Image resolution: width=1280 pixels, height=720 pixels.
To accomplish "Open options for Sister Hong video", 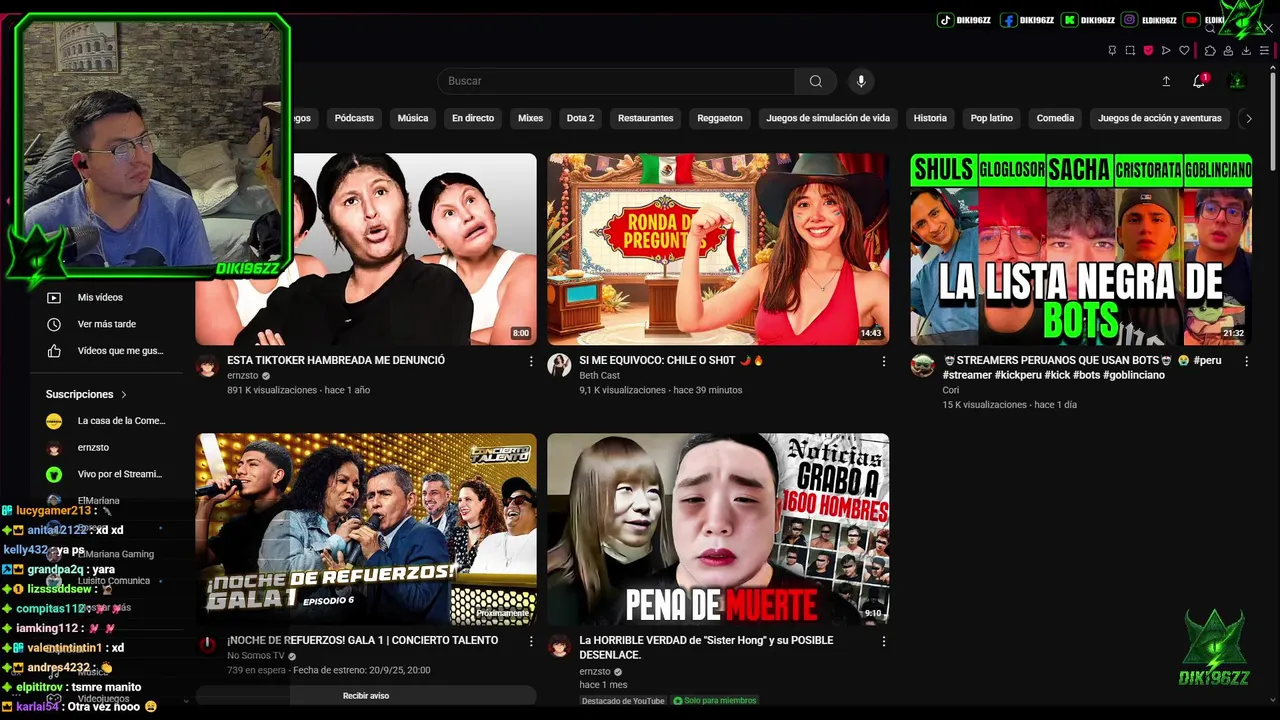I will 883,641.
